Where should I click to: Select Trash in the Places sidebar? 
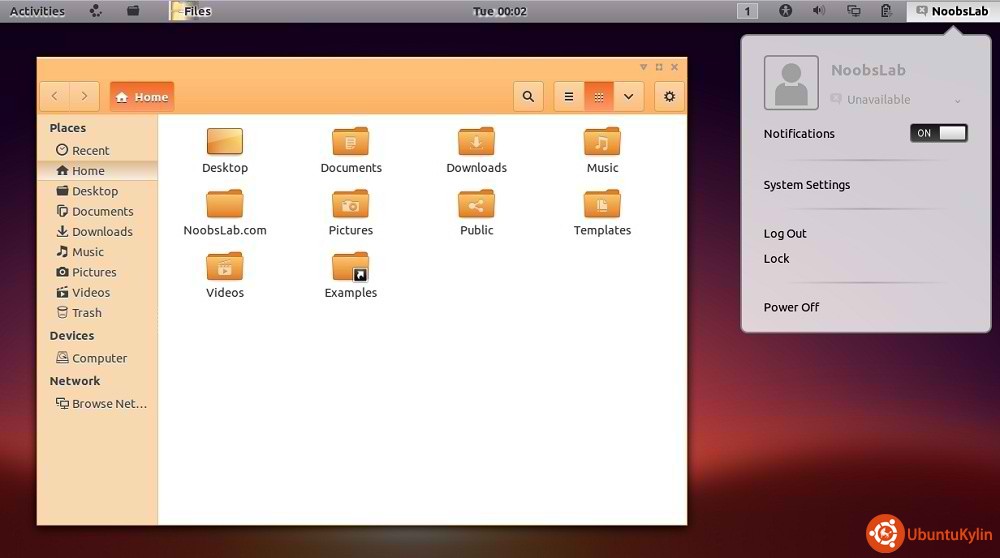click(x=86, y=313)
